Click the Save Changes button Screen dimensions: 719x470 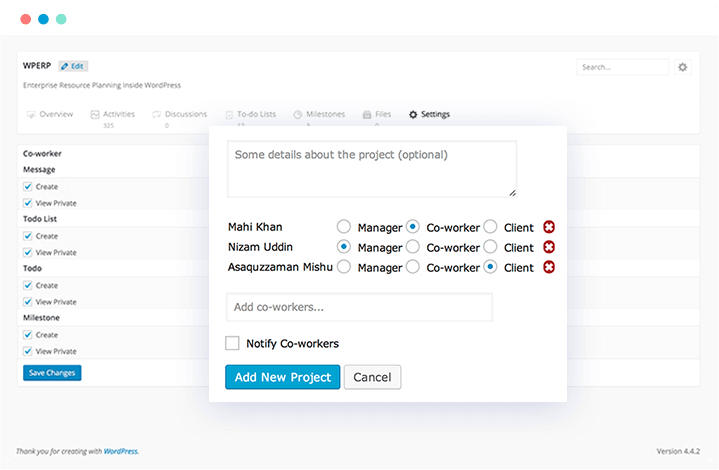[x=52, y=373]
